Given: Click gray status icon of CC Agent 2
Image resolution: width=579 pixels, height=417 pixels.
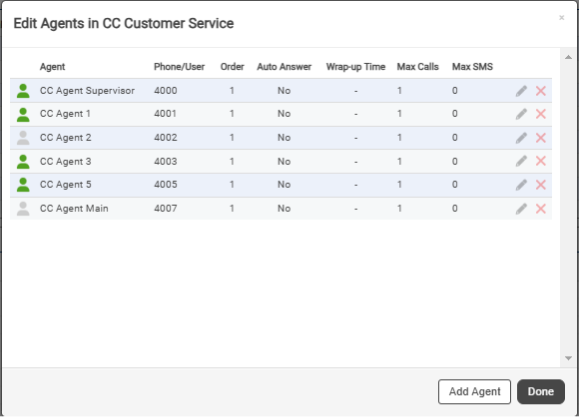Looking at the screenshot, I should click(23, 138).
